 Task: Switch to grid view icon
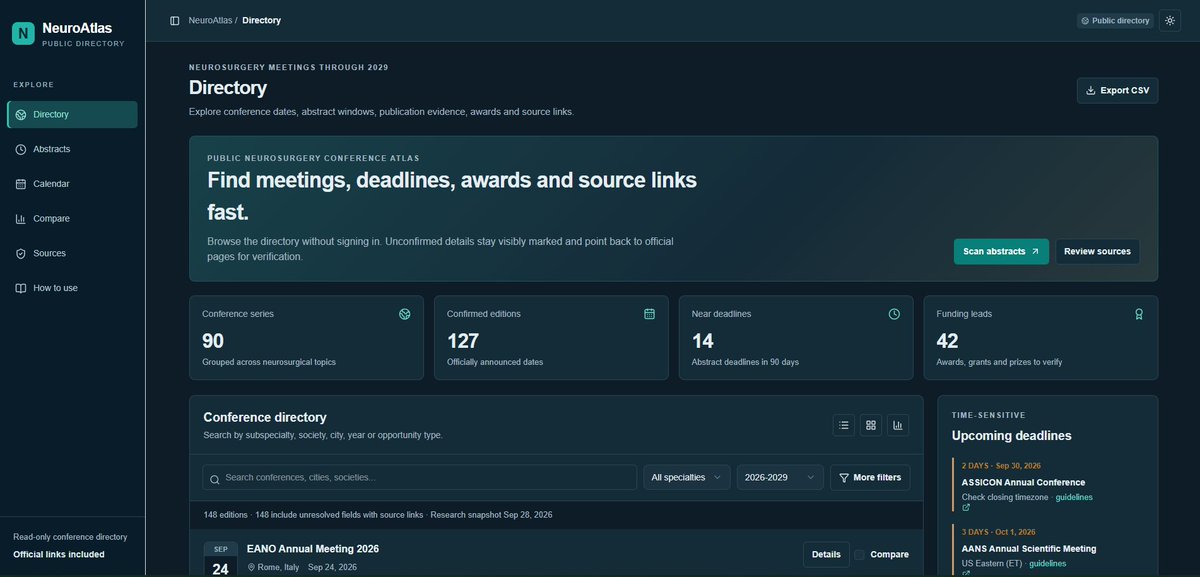pos(871,425)
